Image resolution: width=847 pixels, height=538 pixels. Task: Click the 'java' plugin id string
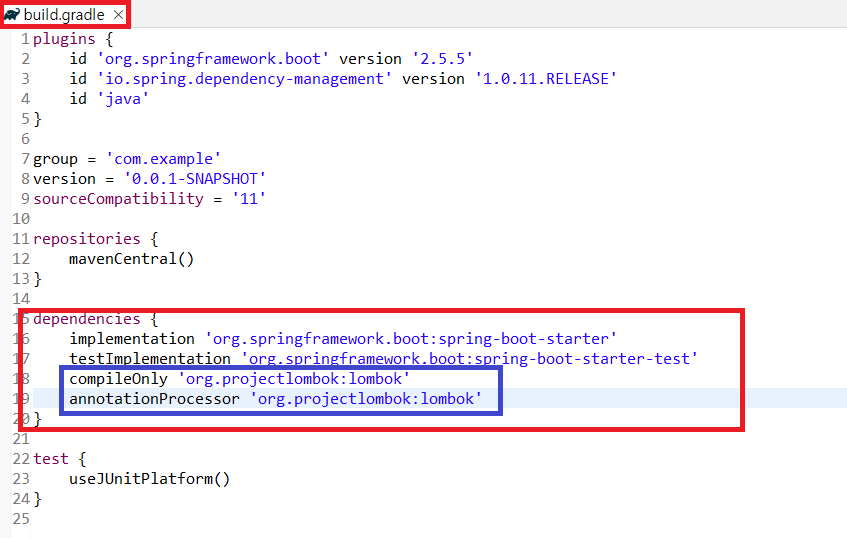(x=123, y=99)
